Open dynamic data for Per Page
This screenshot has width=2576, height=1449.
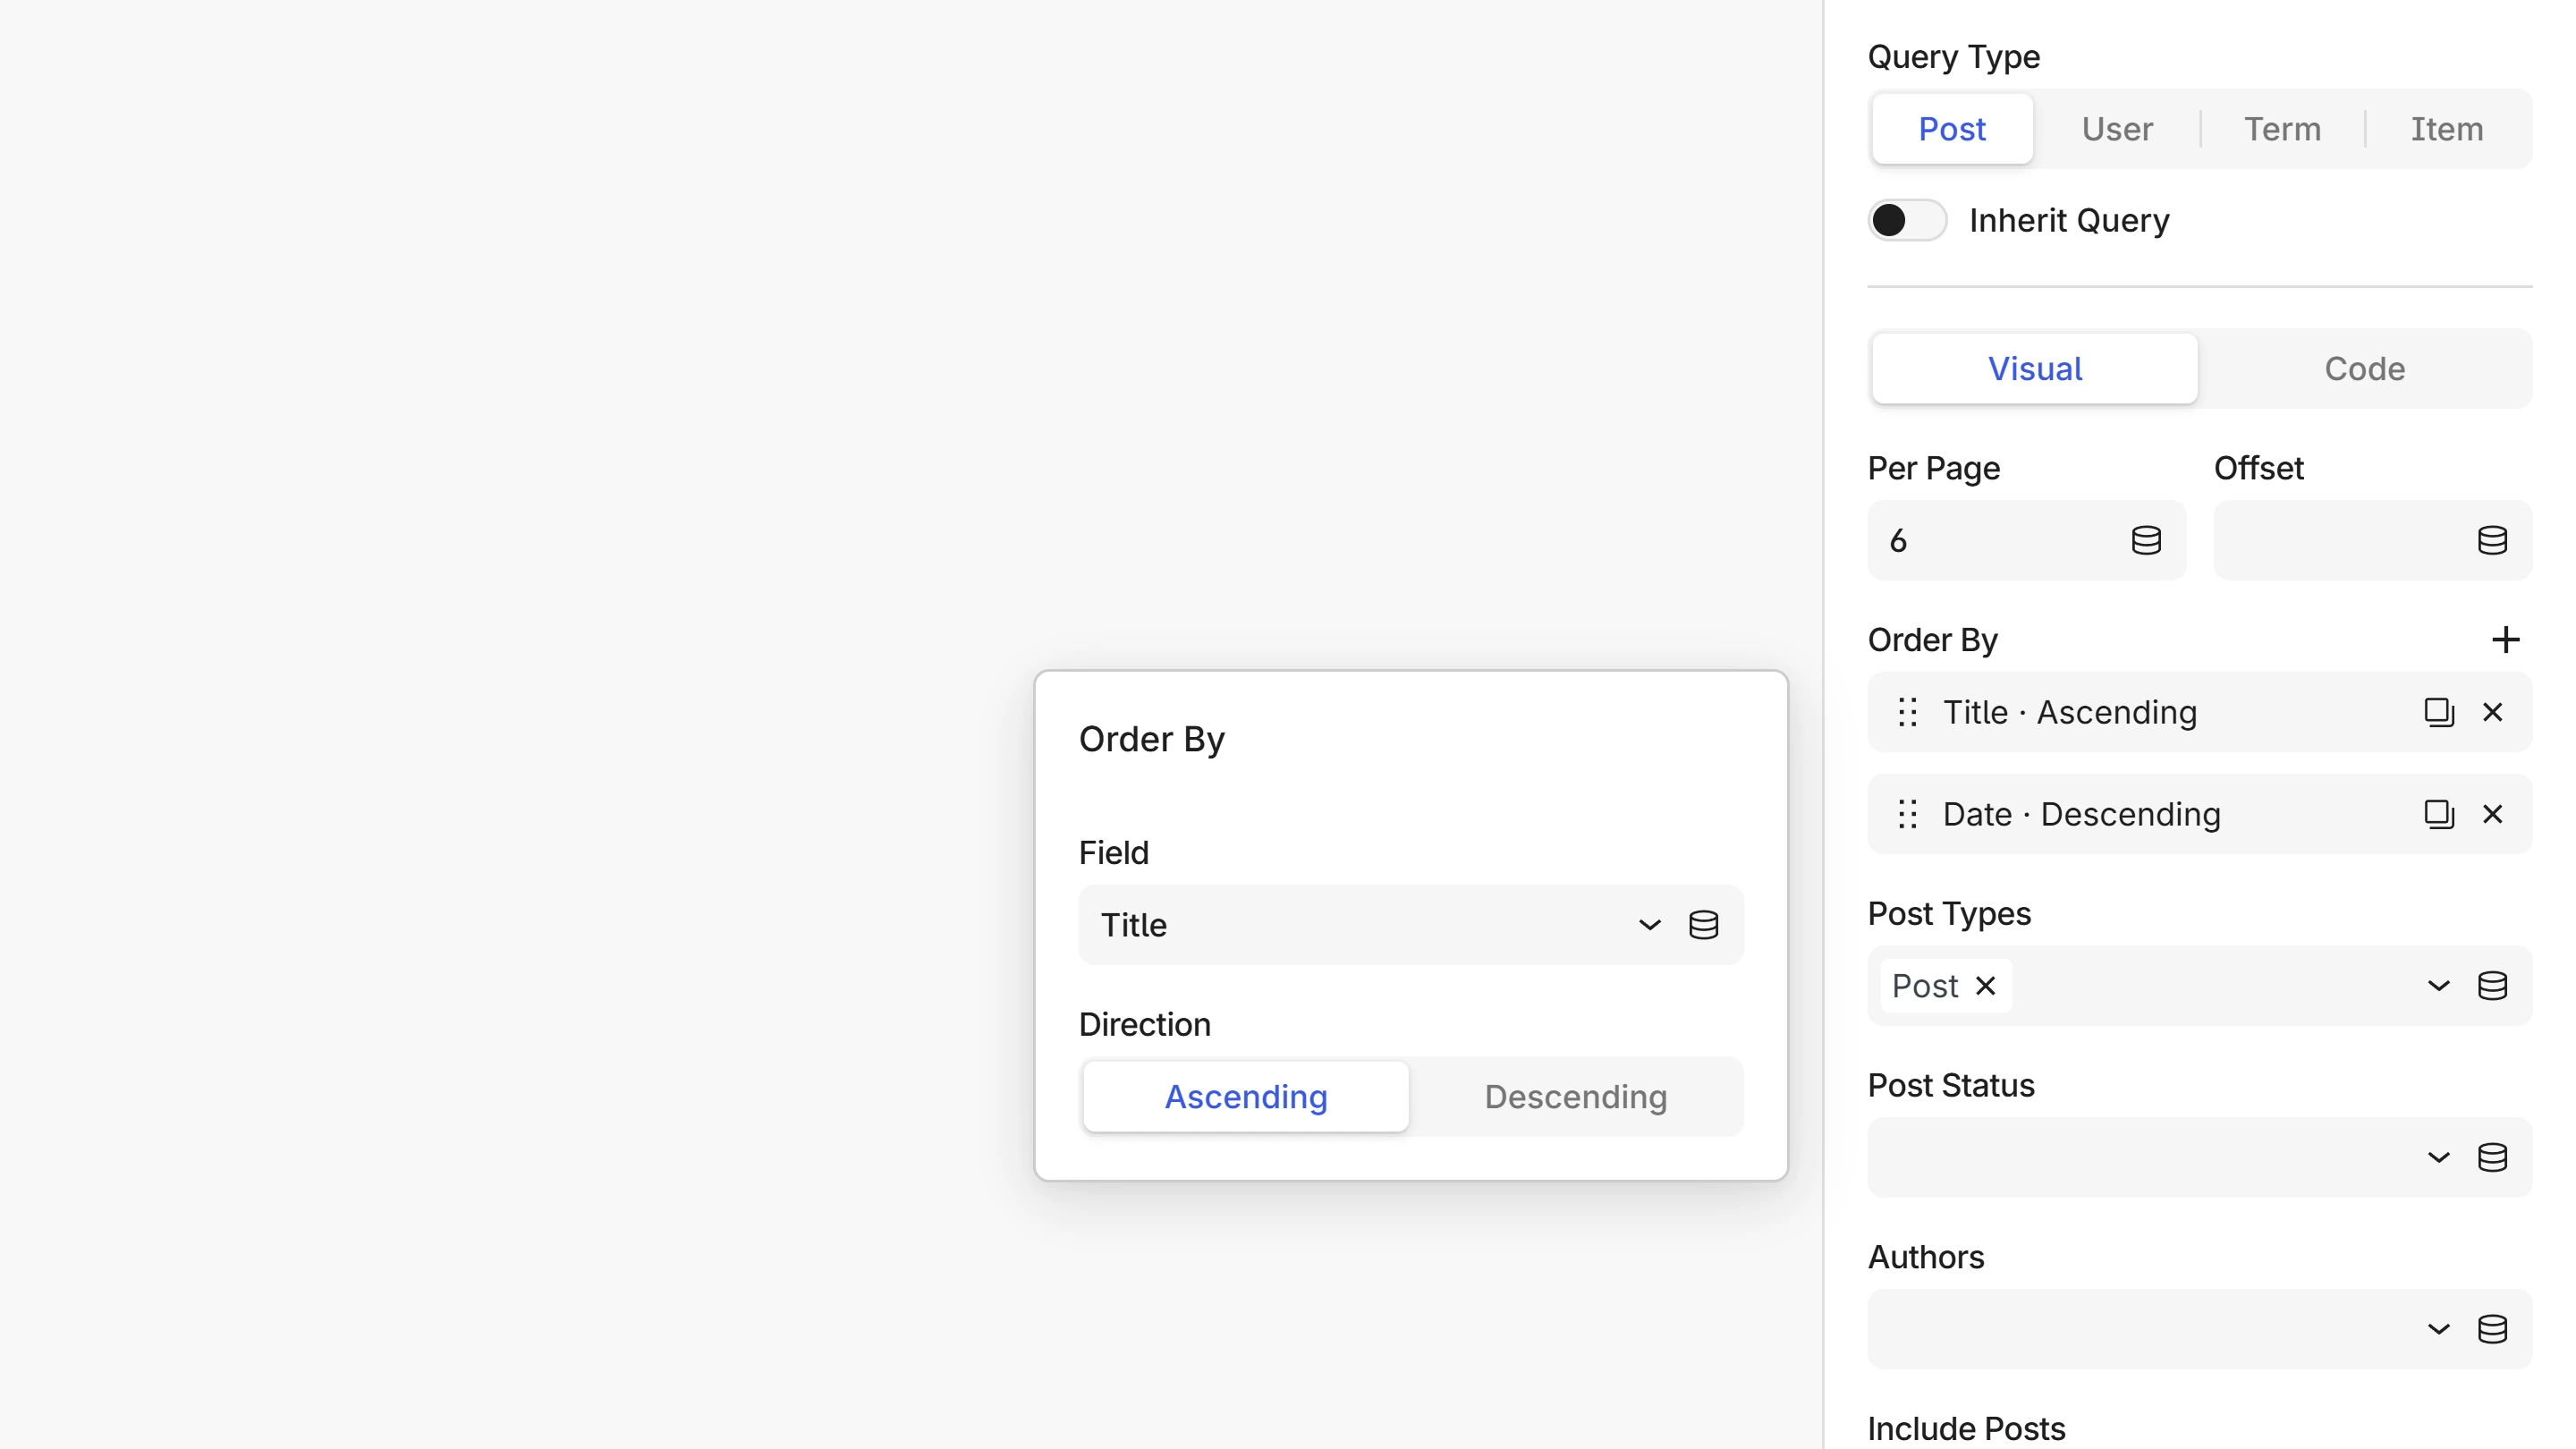point(2146,541)
